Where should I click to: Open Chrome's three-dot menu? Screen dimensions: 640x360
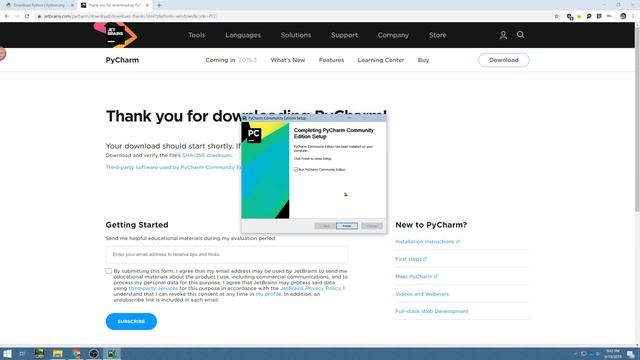point(633,16)
